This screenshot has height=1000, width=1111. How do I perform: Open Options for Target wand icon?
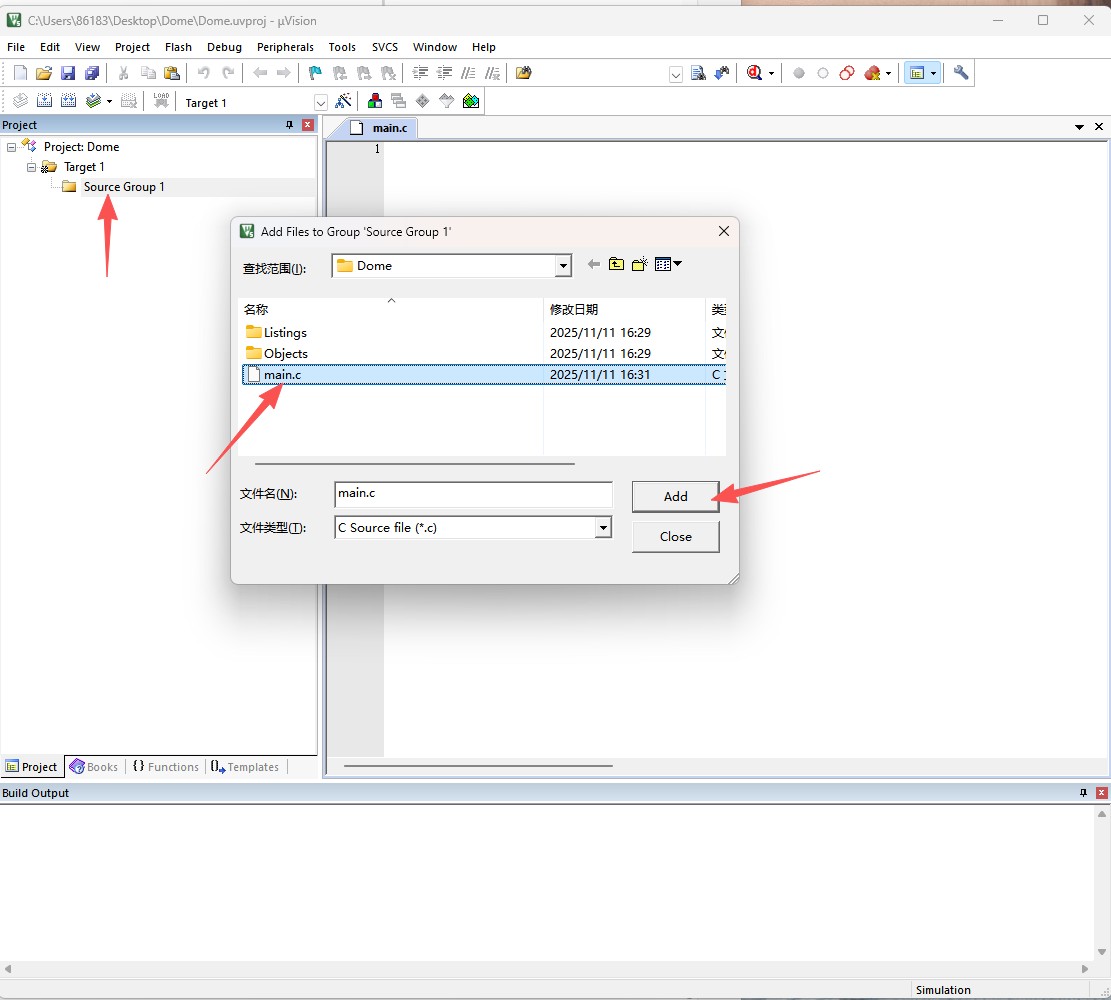tap(343, 102)
